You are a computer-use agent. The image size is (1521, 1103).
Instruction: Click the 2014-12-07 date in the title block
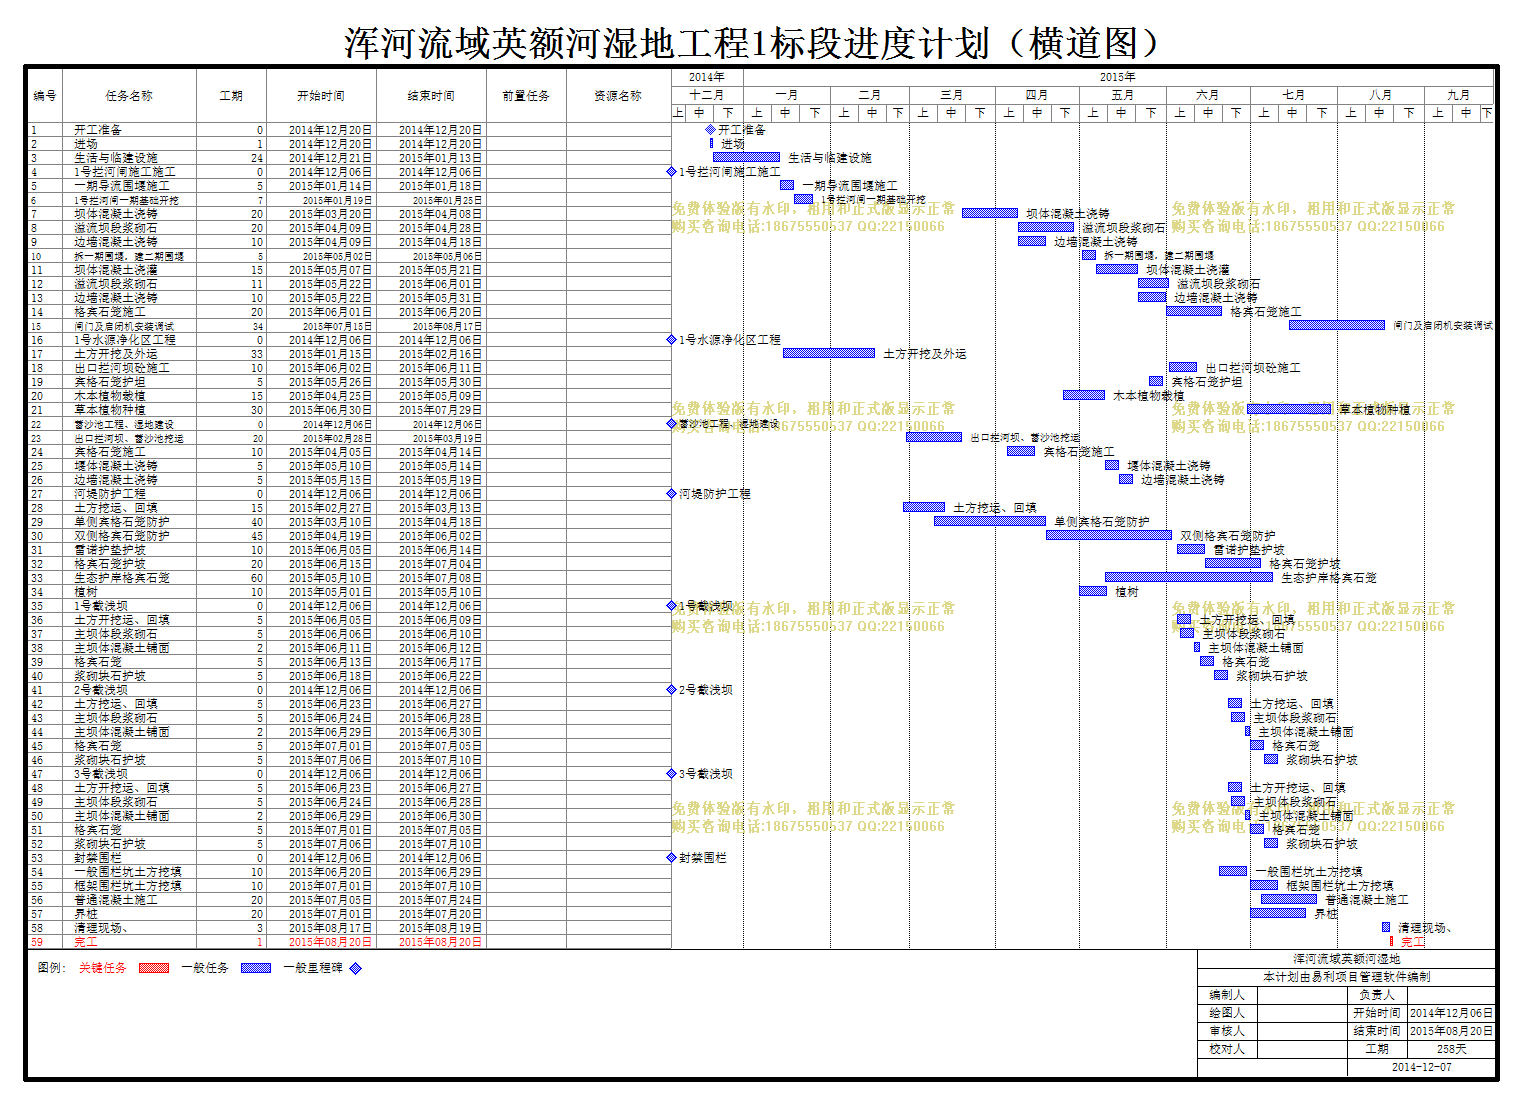[x=1421, y=1067]
